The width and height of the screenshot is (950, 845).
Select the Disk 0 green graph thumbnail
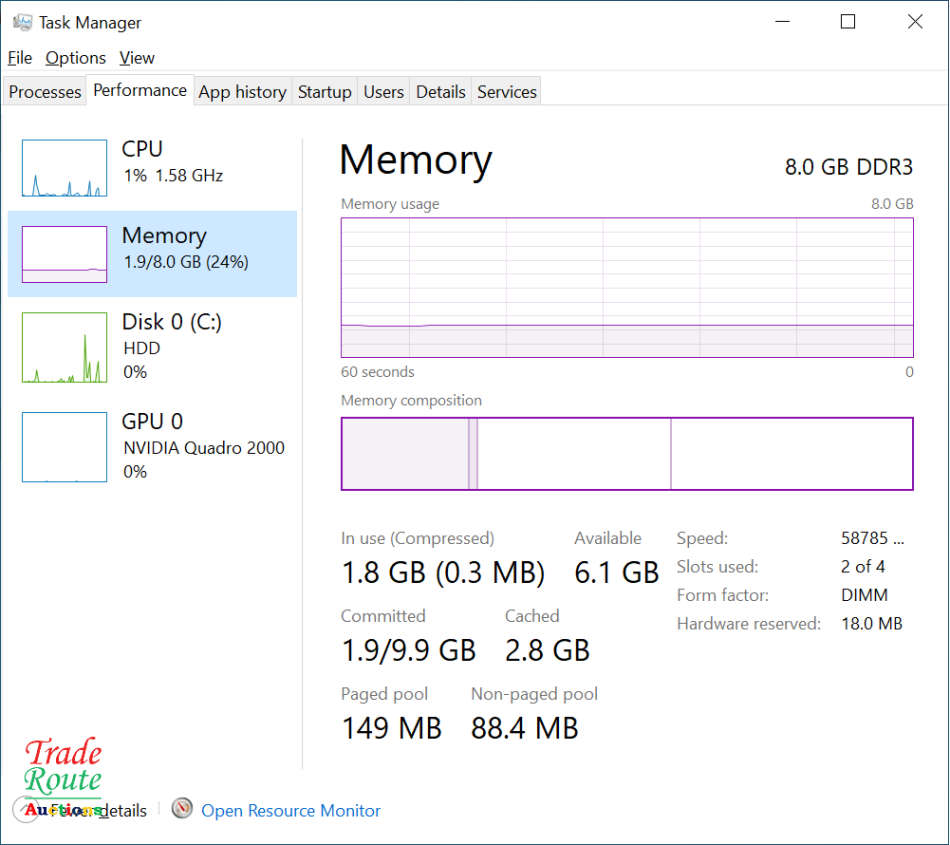coord(64,347)
